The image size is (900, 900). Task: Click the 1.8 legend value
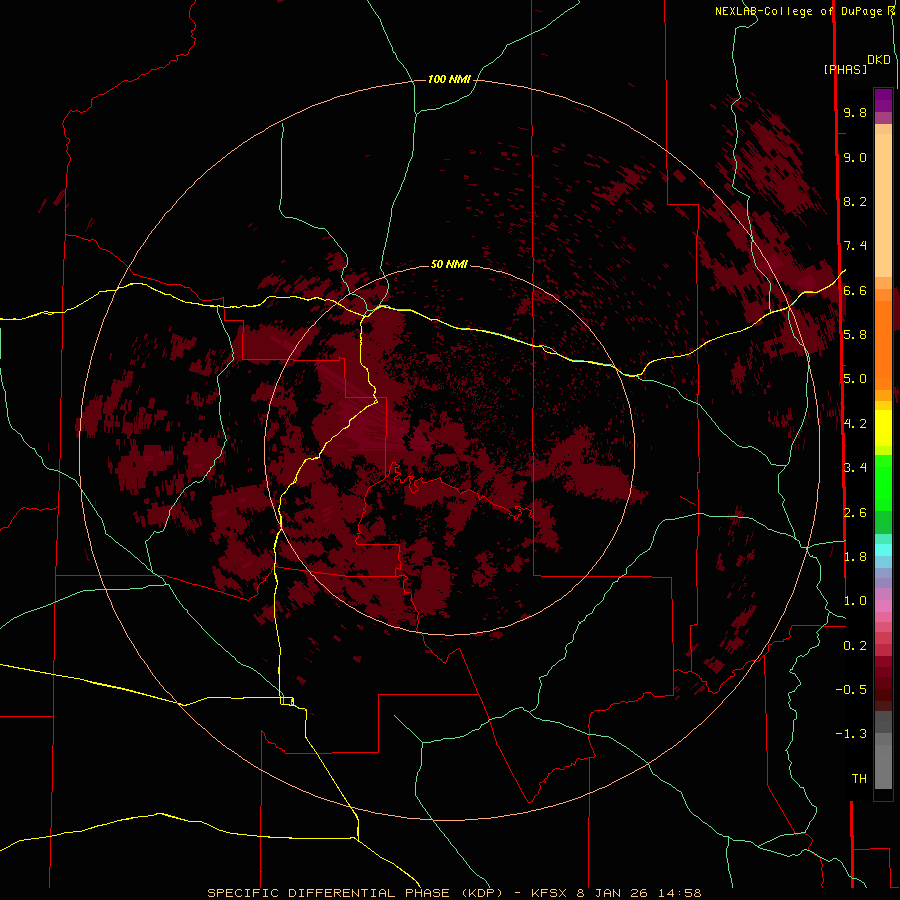click(855, 557)
